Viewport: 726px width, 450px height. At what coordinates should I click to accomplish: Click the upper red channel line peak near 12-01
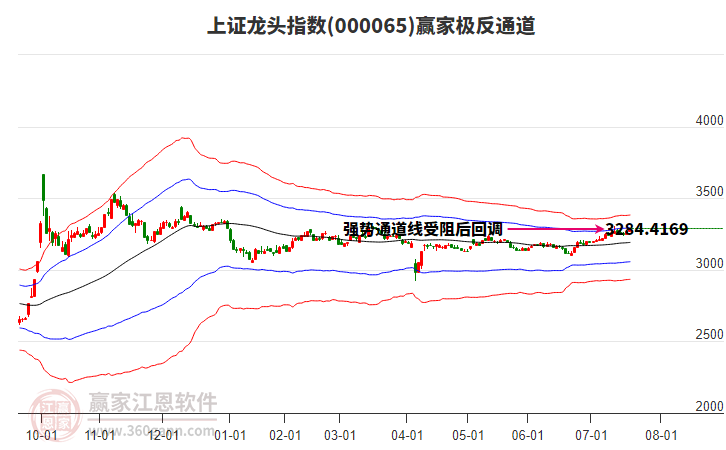[x=186, y=138]
